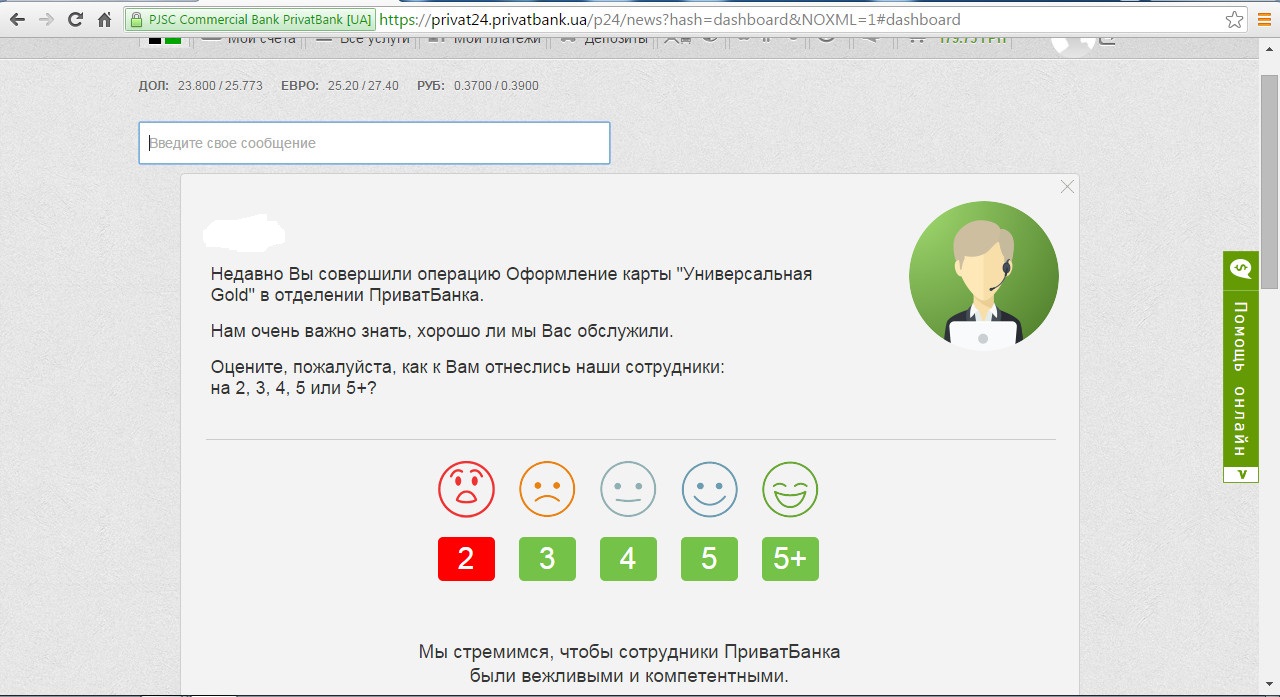Rate the service with the 5 button
This screenshot has height=697, width=1280.
pyautogui.click(x=709, y=558)
